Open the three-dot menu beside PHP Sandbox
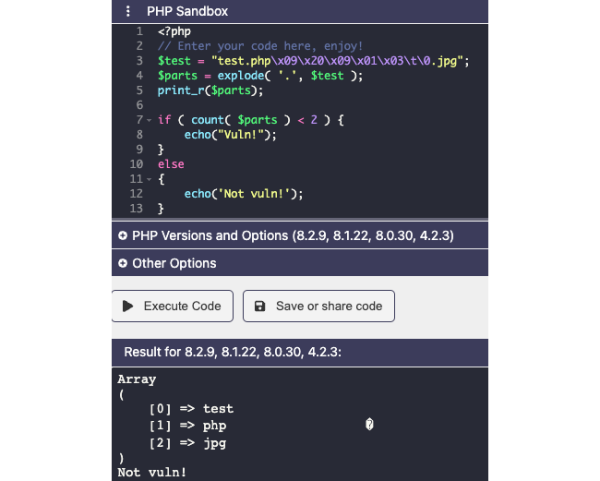This screenshot has height=481, width=600. coord(128,11)
